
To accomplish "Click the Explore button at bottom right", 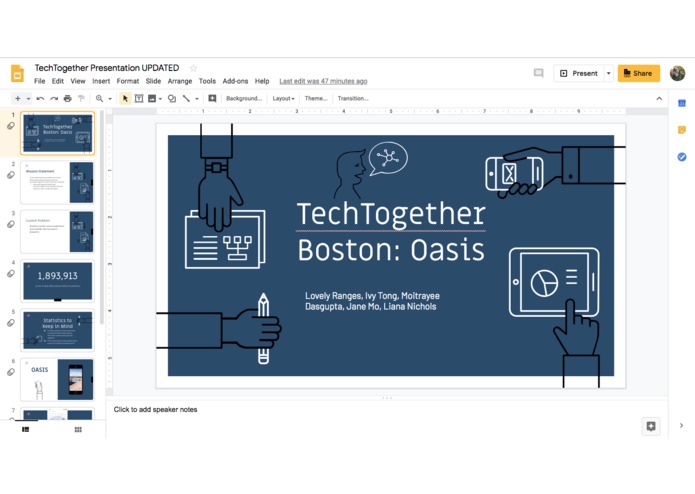I will [651, 426].
